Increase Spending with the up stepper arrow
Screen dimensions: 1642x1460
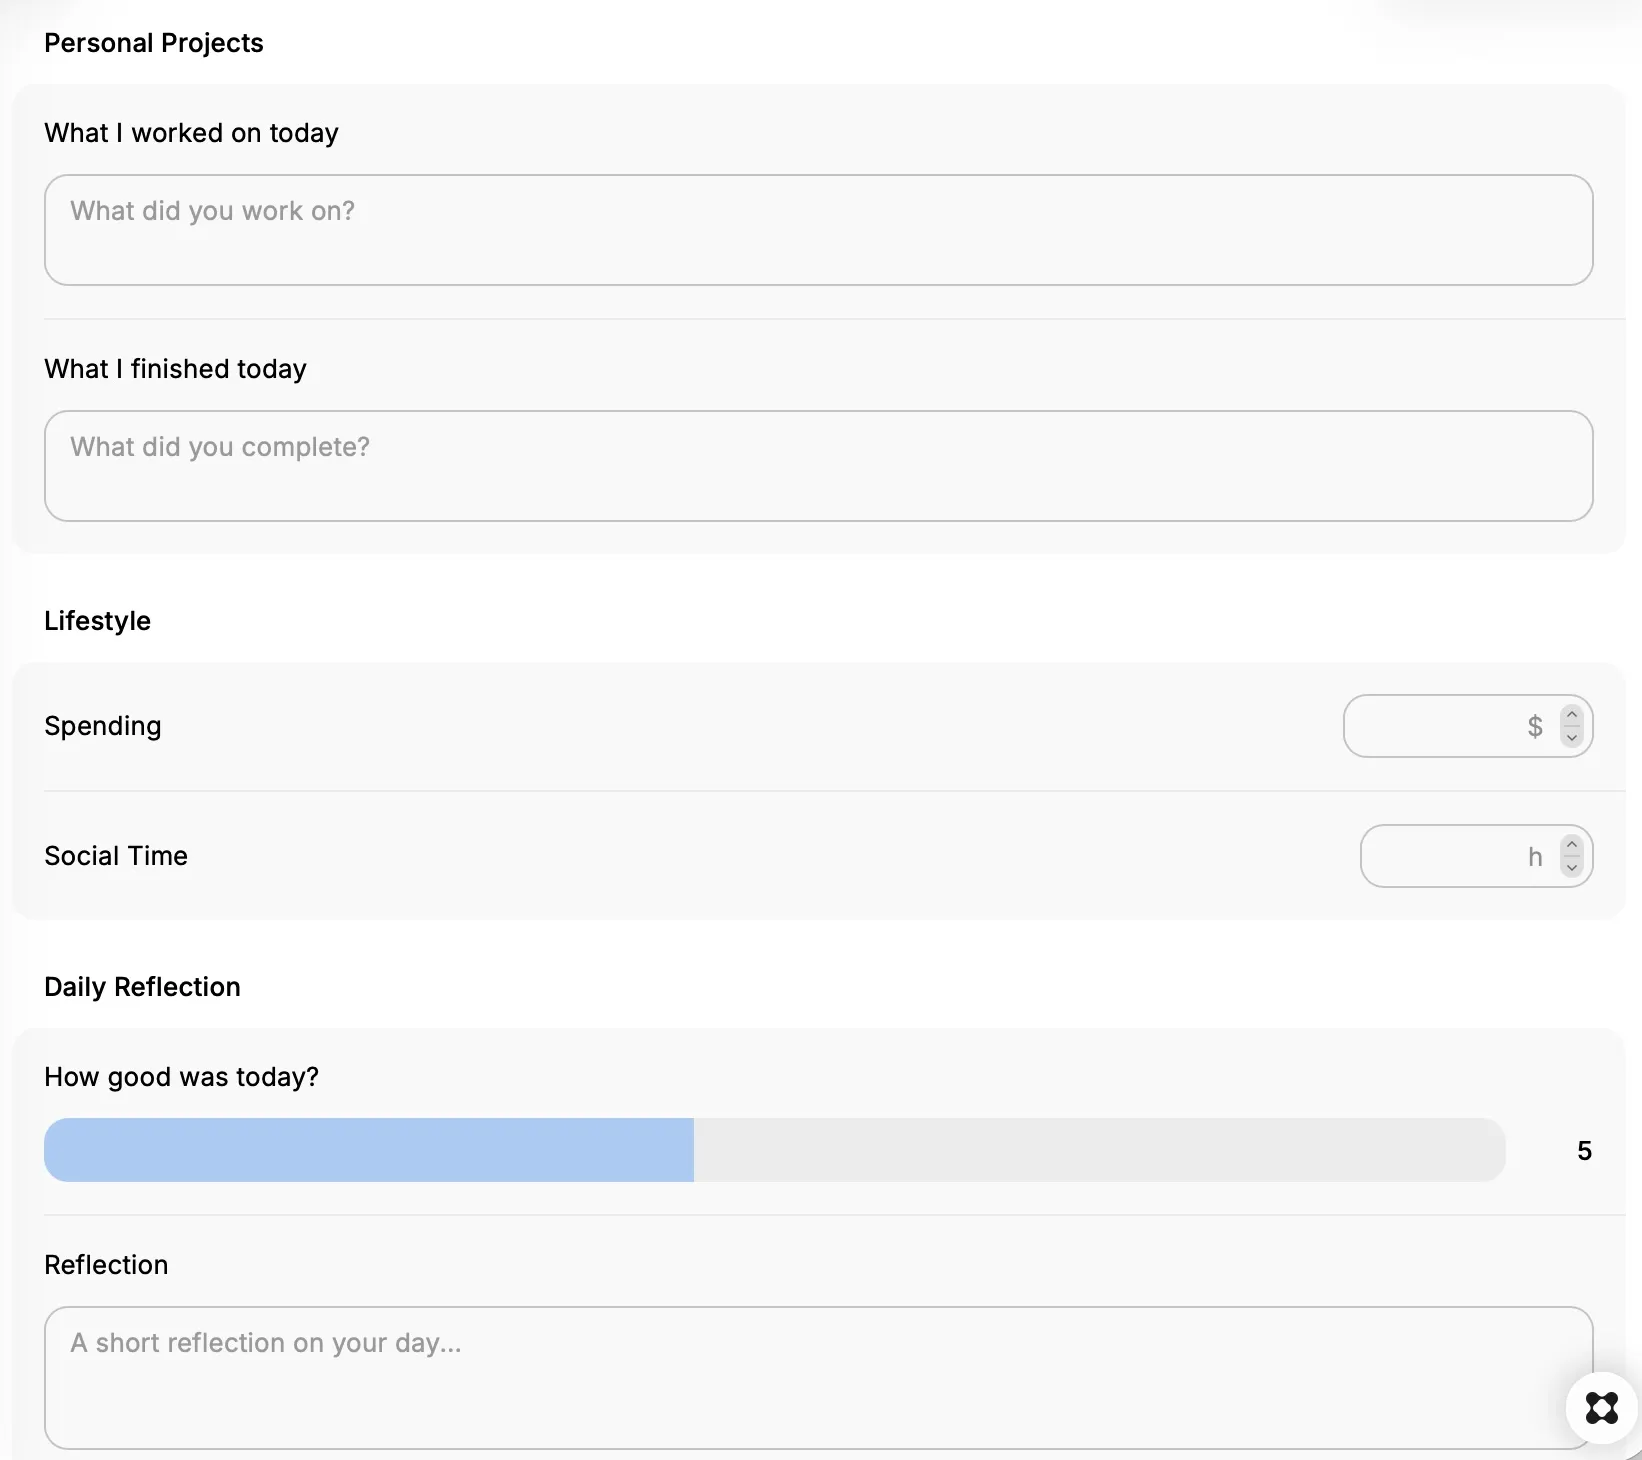point(1572,715)
